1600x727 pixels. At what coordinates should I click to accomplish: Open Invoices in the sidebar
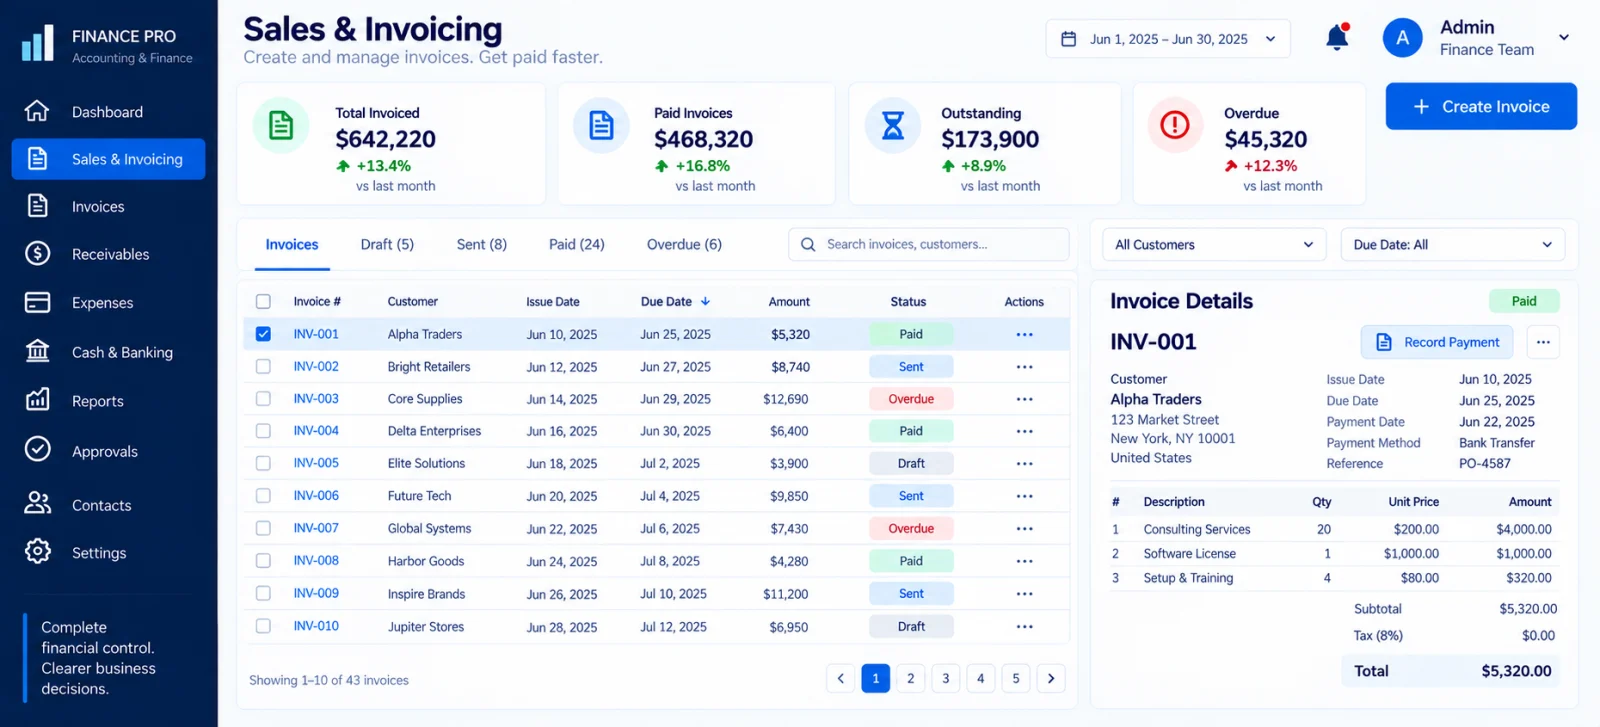point(108,207)
